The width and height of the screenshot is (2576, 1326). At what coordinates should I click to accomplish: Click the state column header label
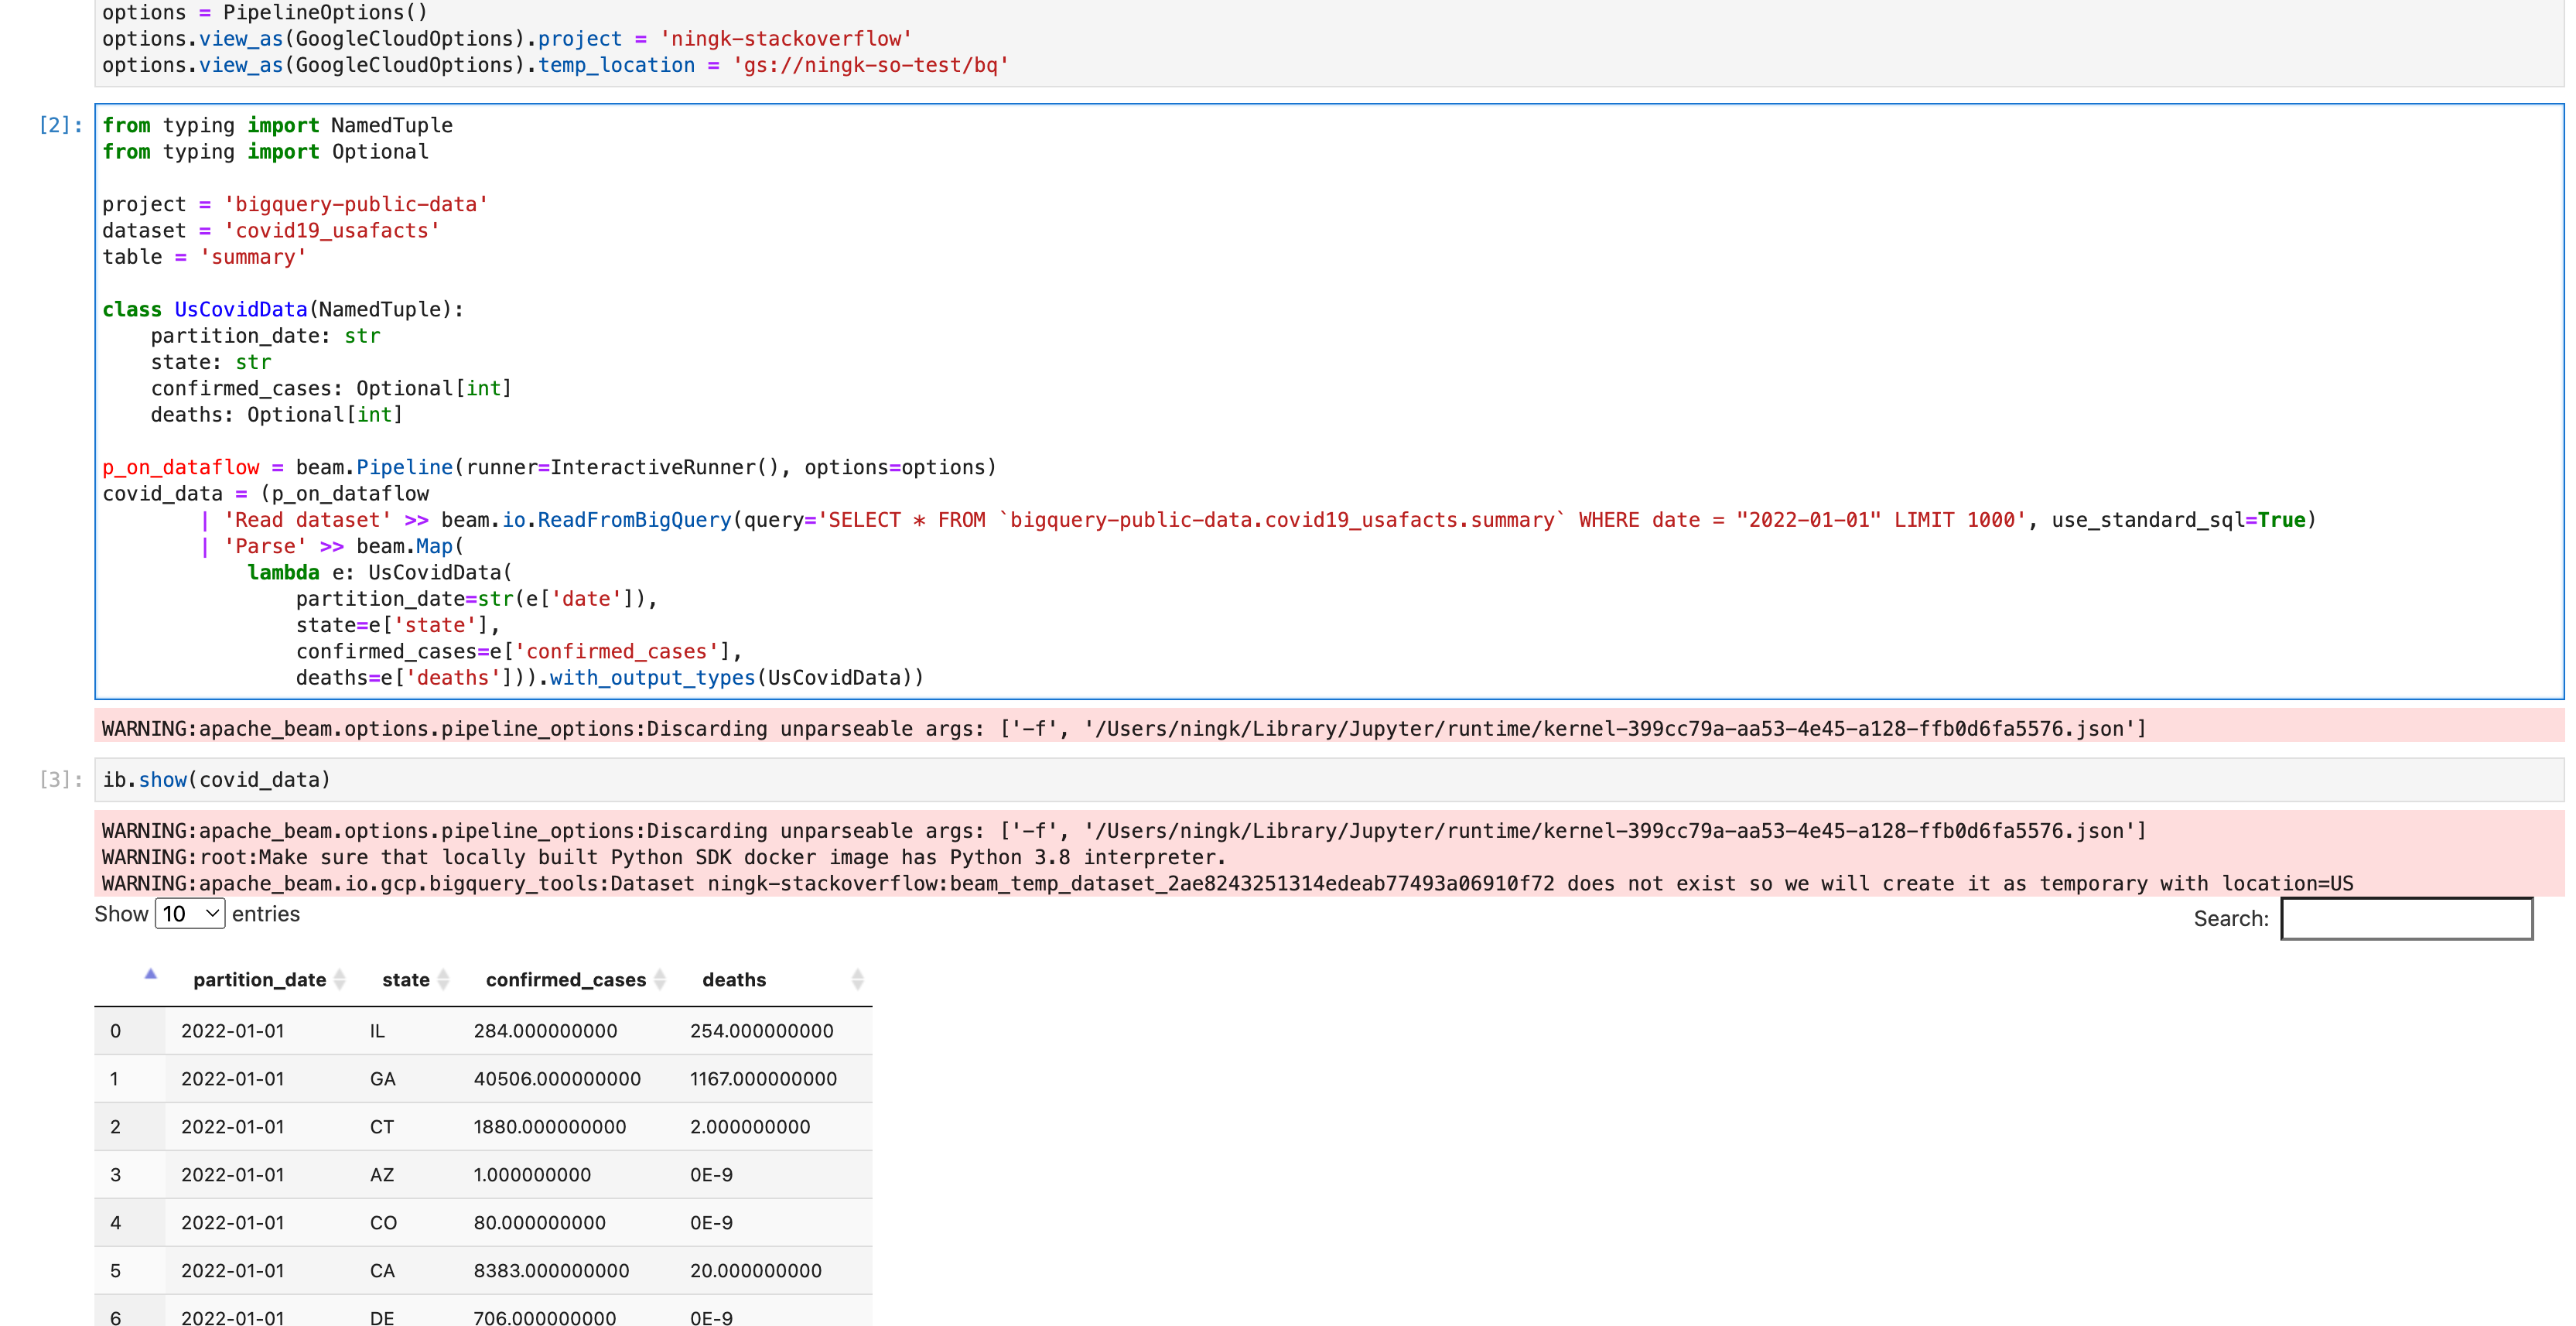point(405,980)
